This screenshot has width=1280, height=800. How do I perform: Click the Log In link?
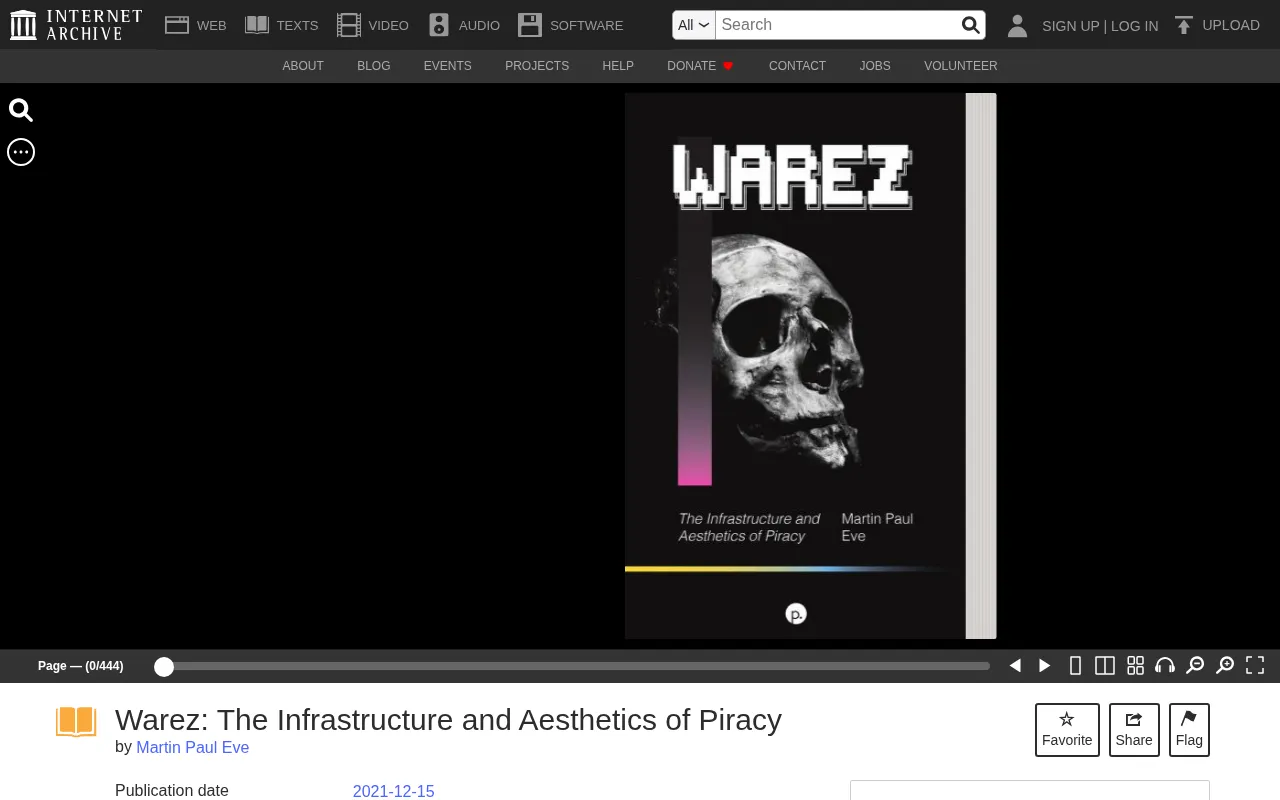[x=1134, y=26]
